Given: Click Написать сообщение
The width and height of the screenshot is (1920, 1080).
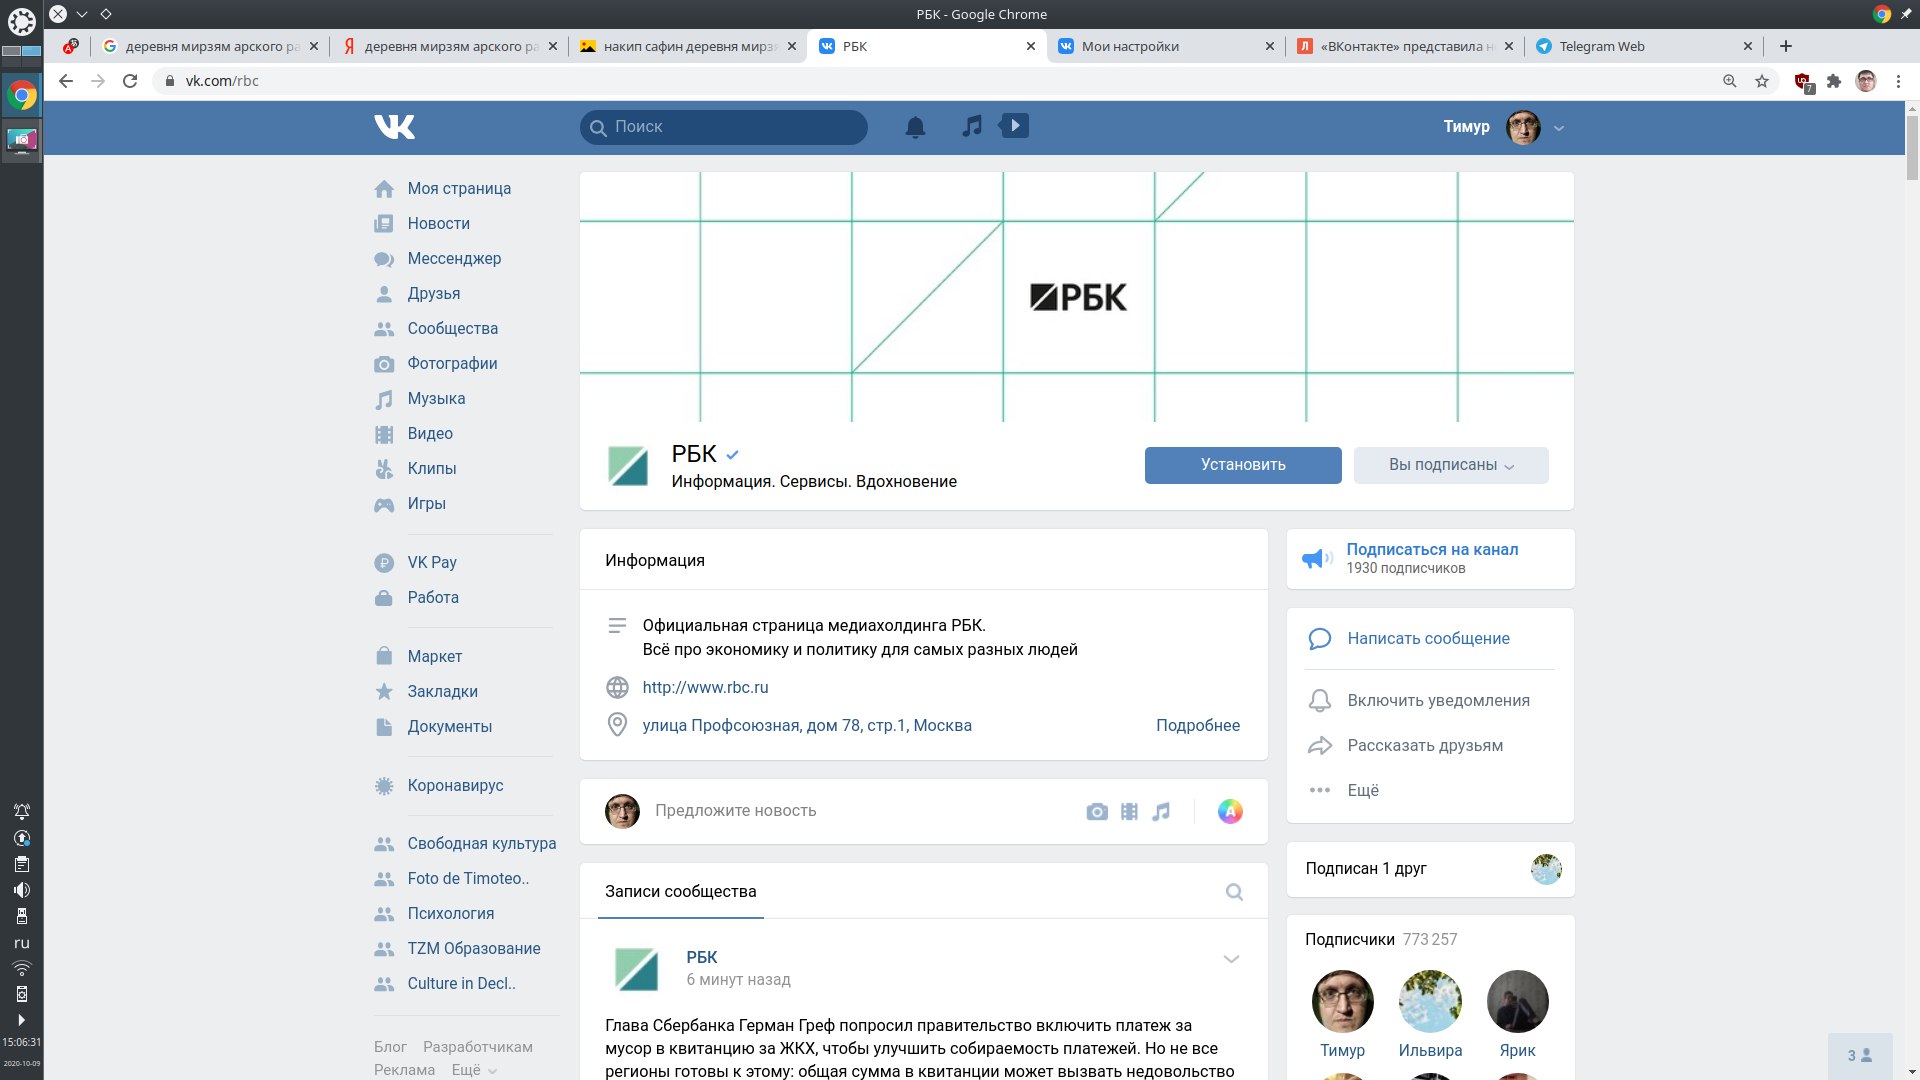Looking at the screenshot, I should (1428, 639).
